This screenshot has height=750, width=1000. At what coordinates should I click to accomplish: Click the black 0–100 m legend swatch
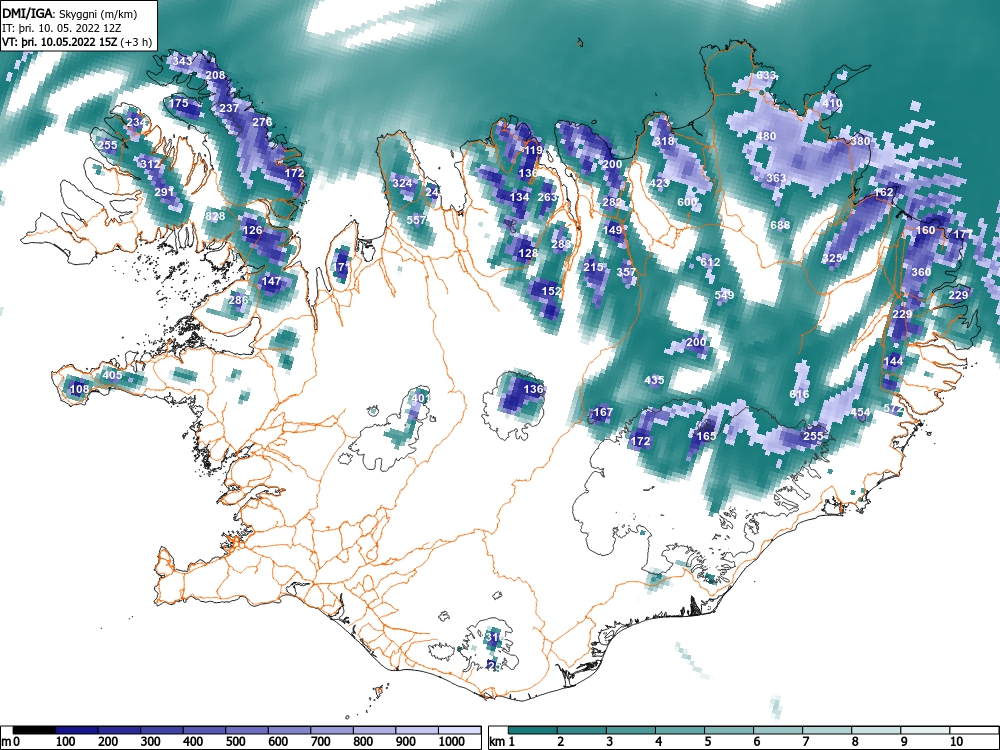[x=34, y=730]
